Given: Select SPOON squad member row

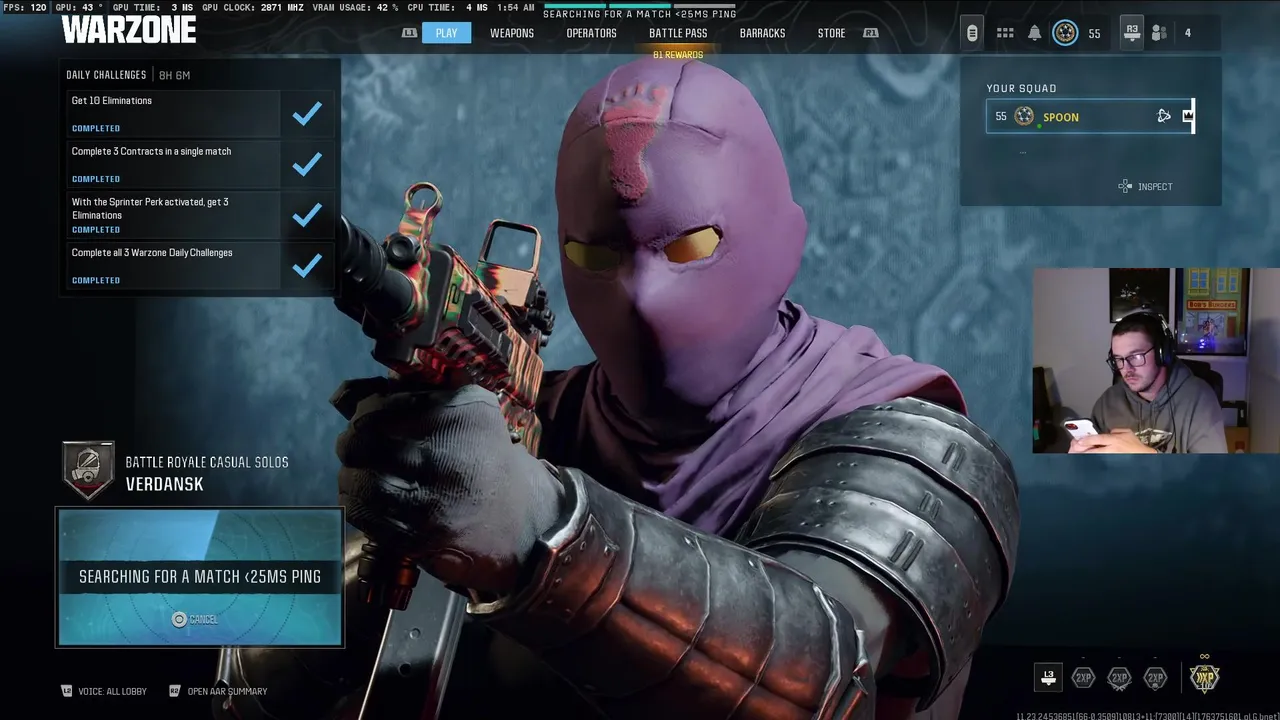Looking at the screenshot, I should (1090, 116).
